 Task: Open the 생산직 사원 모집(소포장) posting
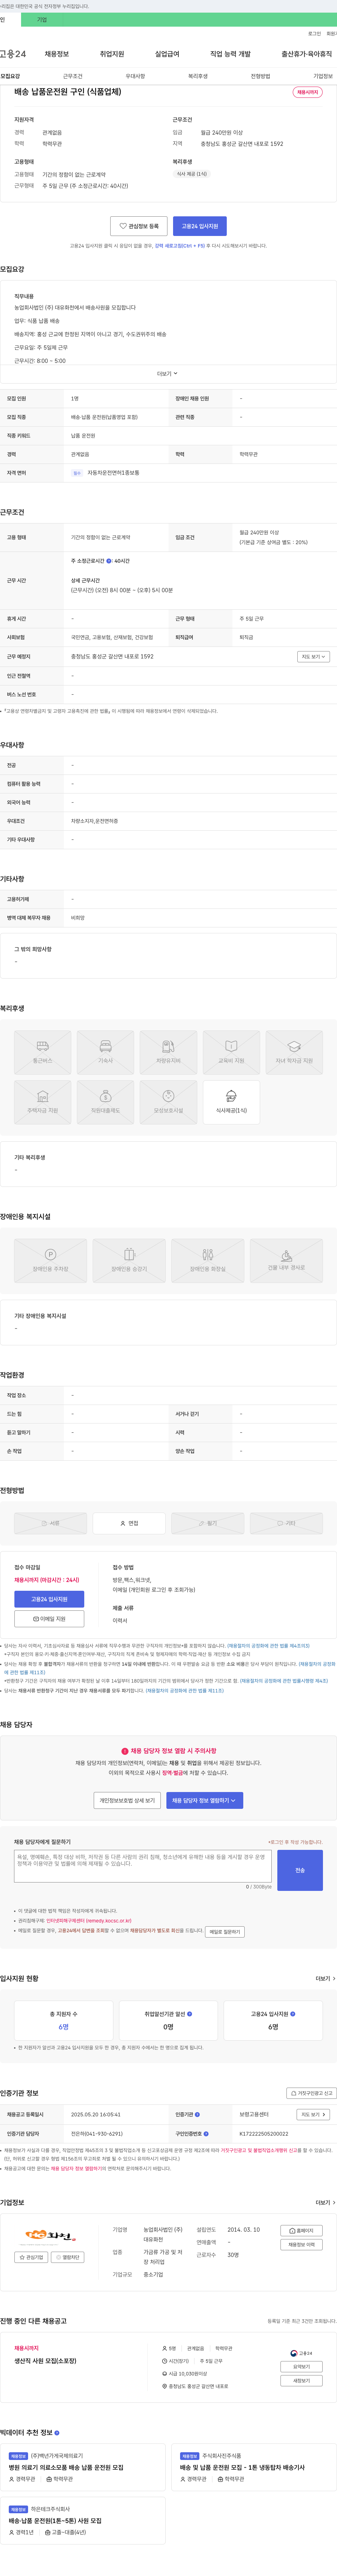[x=45, y=2361]
